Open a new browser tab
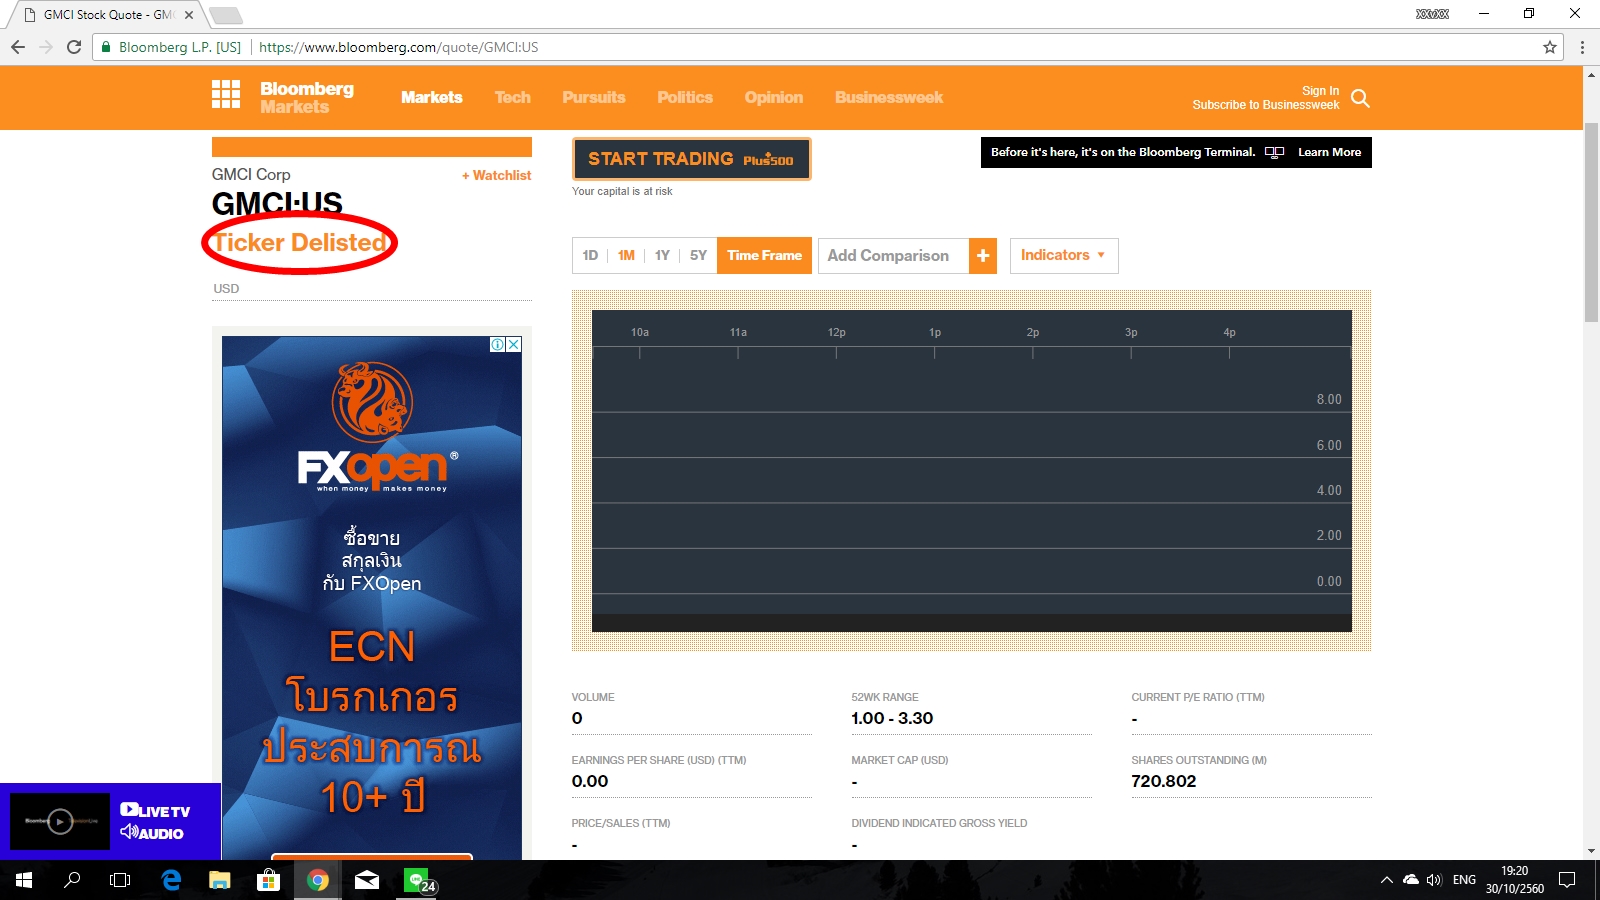Viewport: 1600px width, 900px height. (226, 15)
